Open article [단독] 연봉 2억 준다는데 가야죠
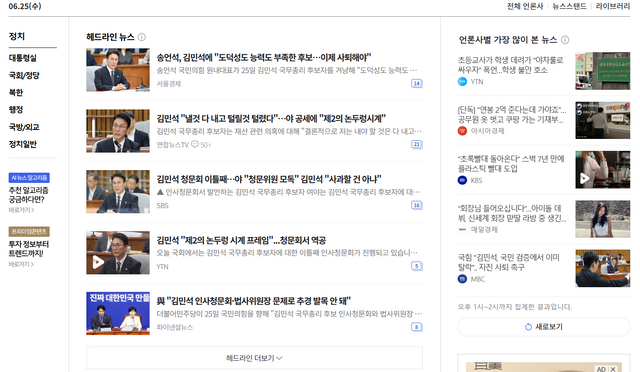 pyautogui.click(x=512, y=114)
